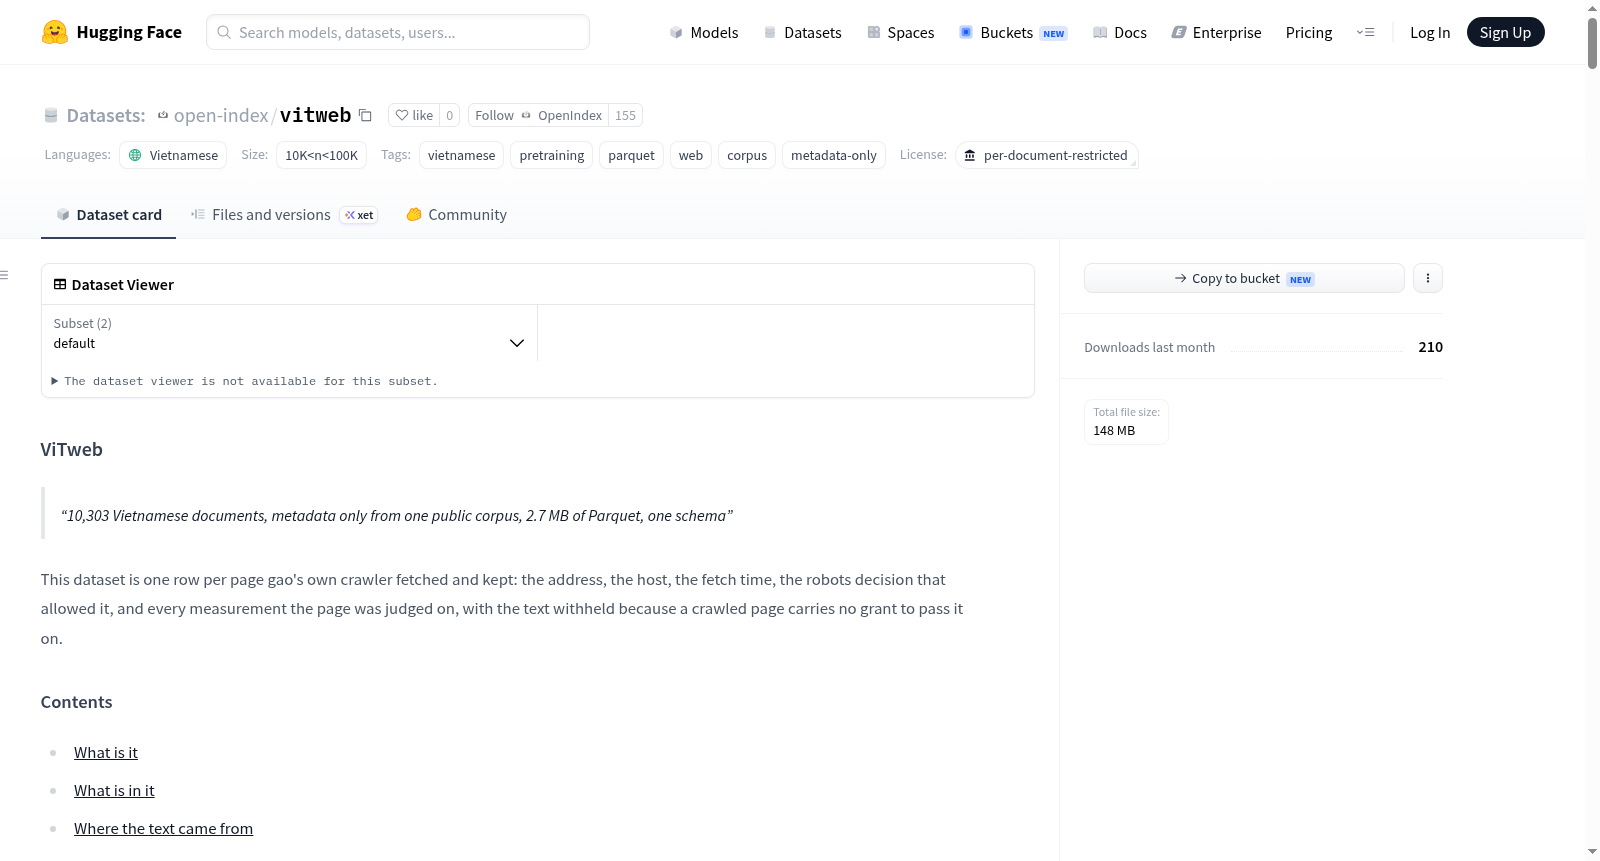The image size is (1600, 861).
Task: Go to the Pricing page
Action: click(1309, 32)
